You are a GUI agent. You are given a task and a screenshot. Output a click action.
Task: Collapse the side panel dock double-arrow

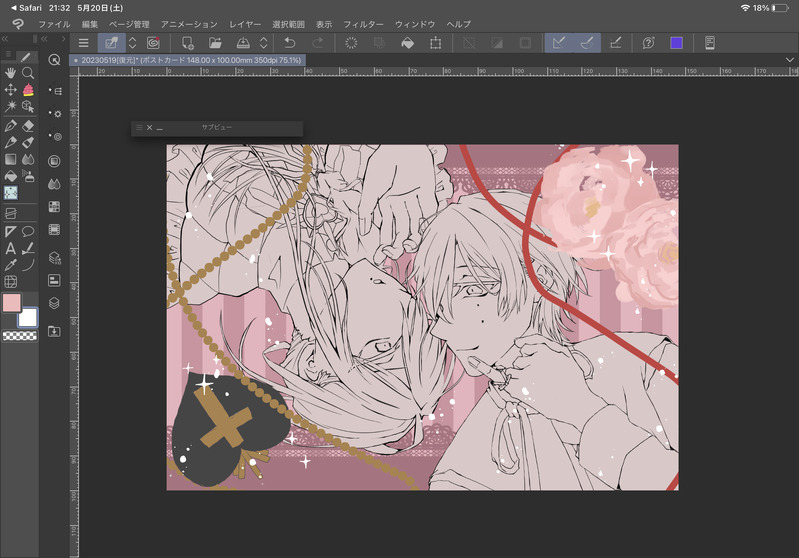[x=45, y=39]
